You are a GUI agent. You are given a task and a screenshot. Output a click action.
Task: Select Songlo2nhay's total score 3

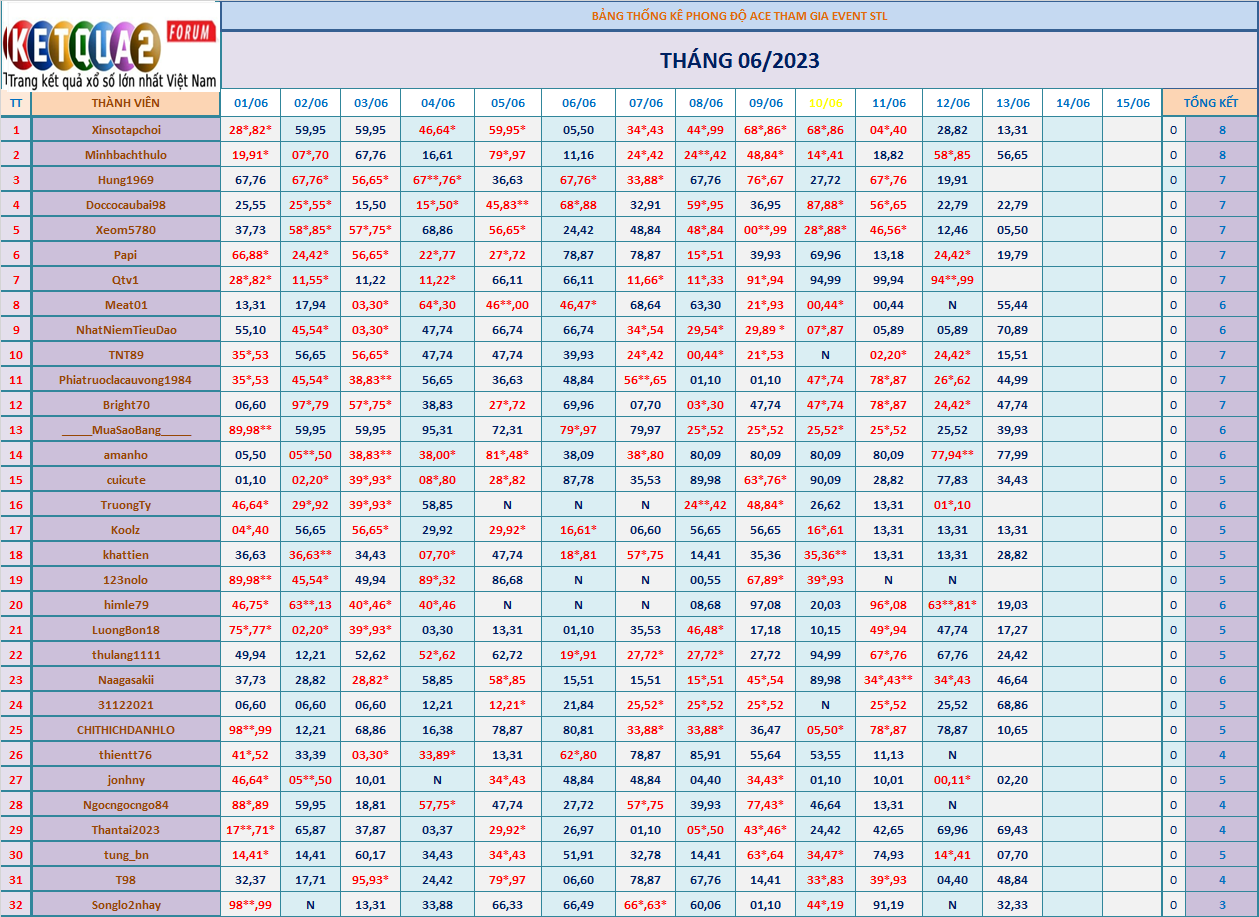(1222, 905)
